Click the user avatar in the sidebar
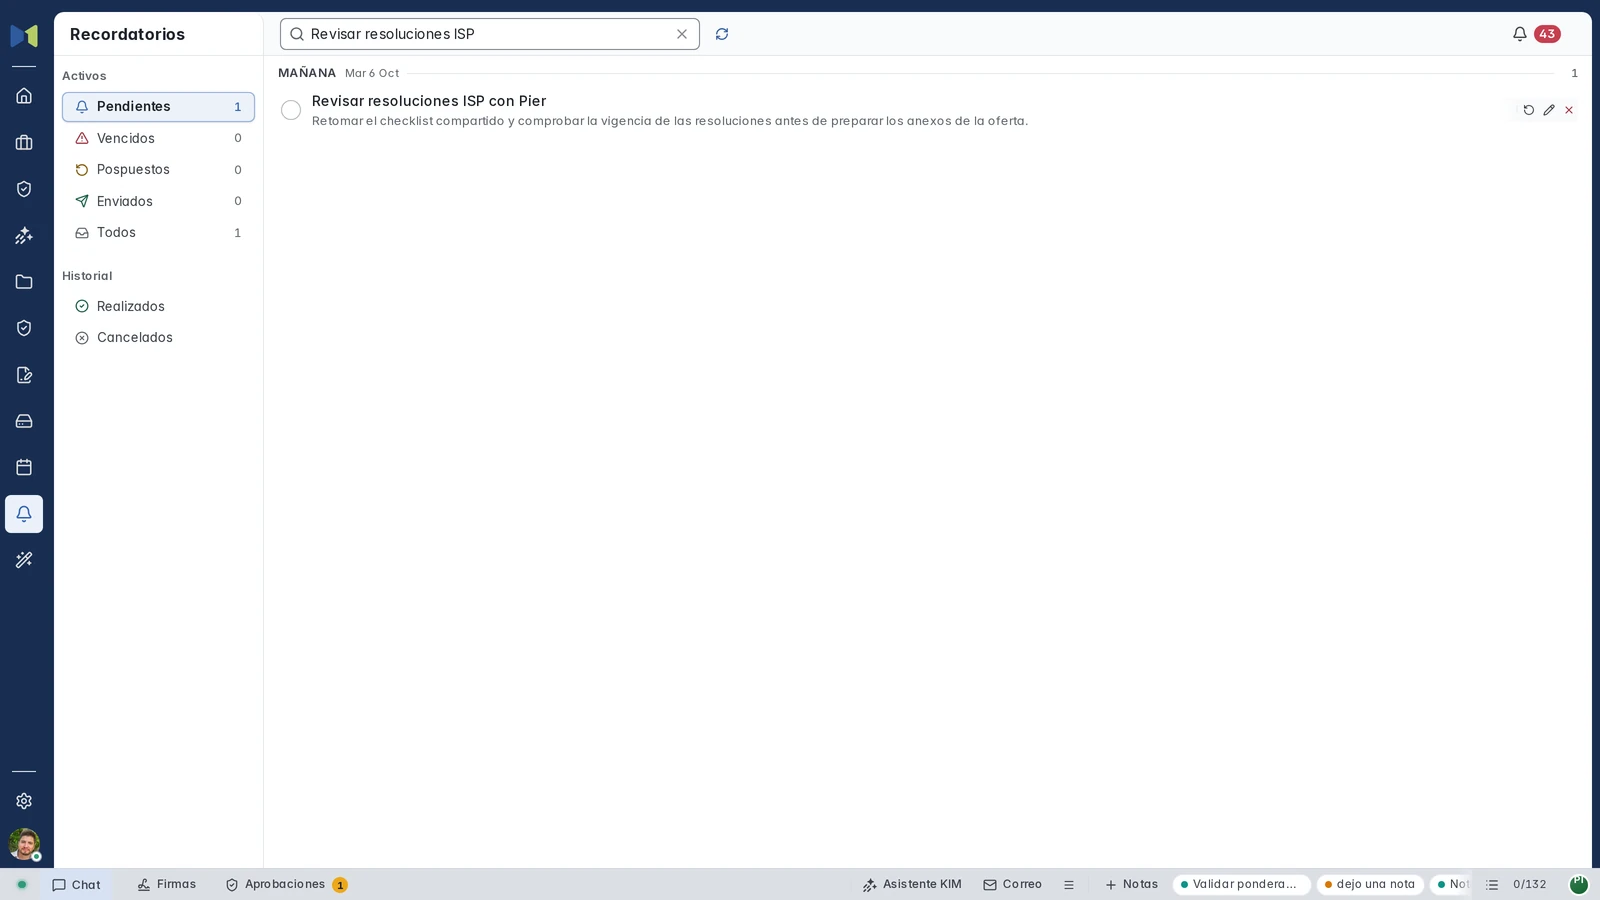The width and height of the screenshot is (1600, 900). [24, 844]
